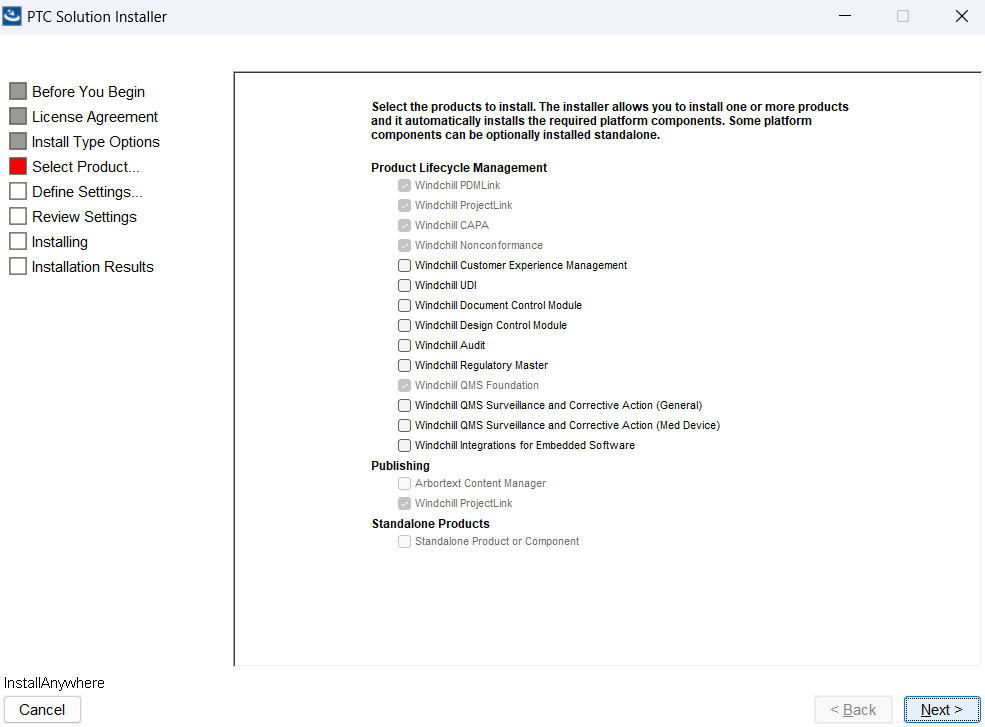The image size is (985, 727).
Task: Enable the Windchill UDI checkbox
Action: coord(405,286)
